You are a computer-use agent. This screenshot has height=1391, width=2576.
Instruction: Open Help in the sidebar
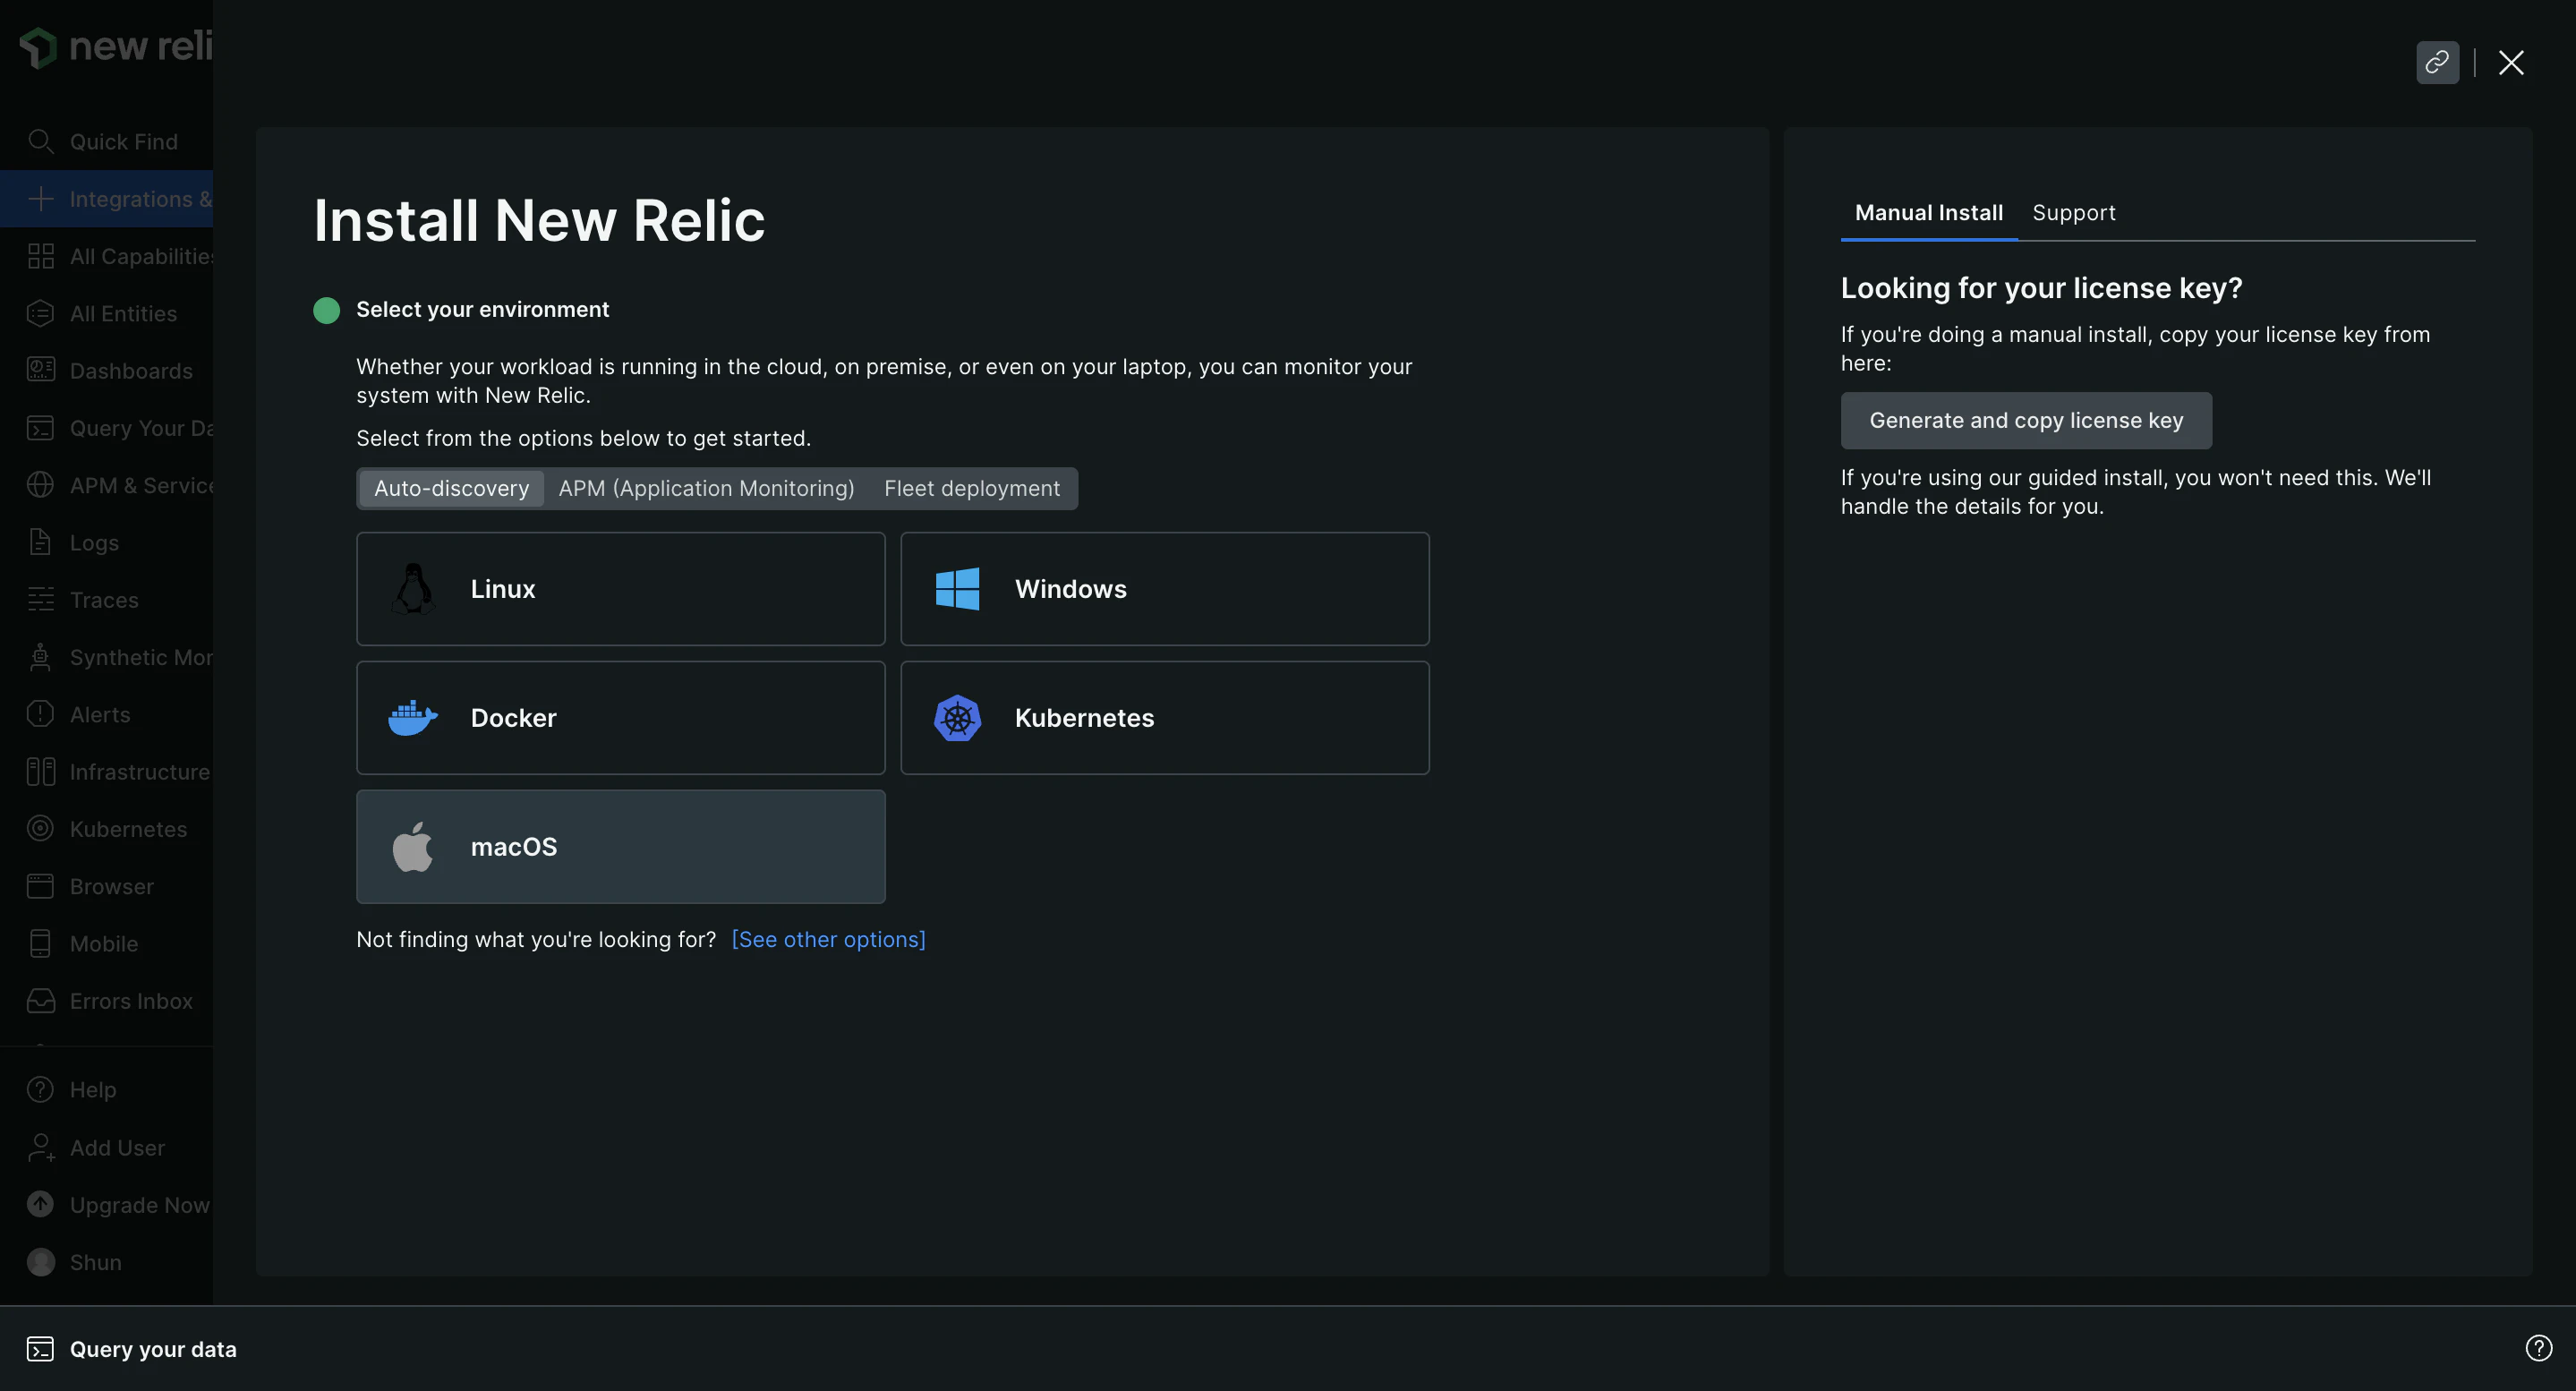pyautogui.click(x=106, y=1089)
